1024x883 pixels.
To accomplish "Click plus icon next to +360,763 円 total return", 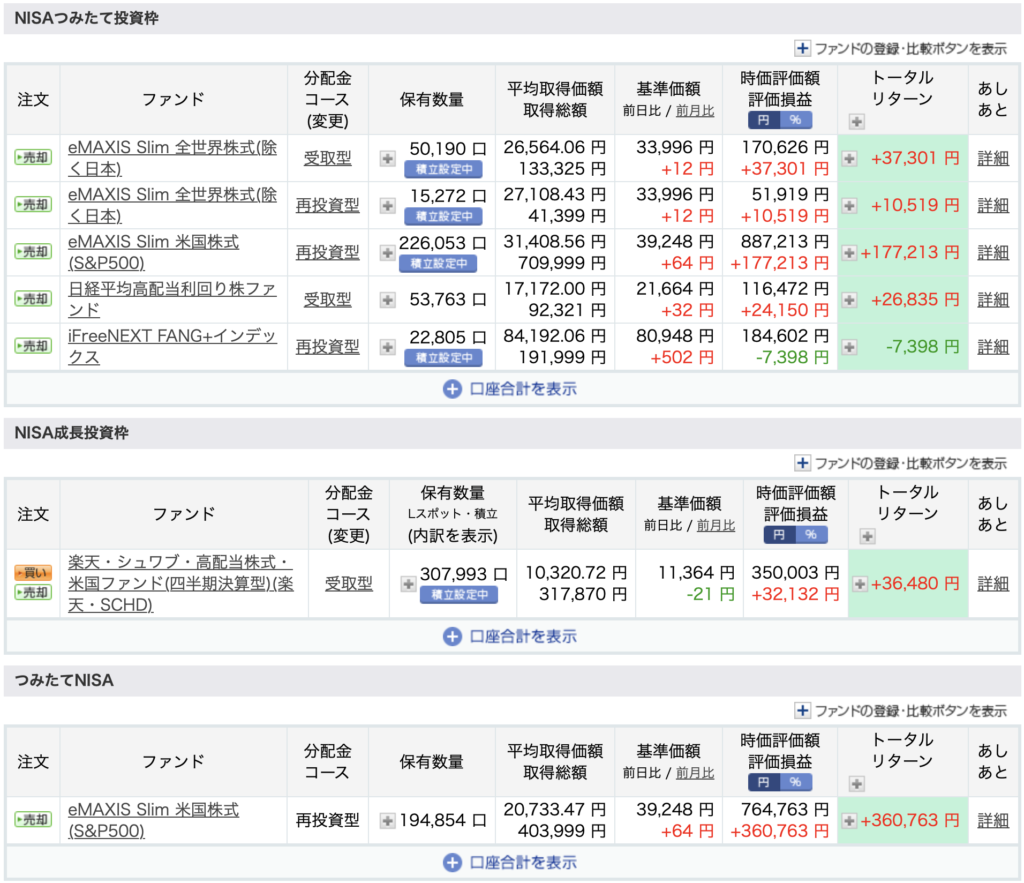I will pyautogui.click(x=849, y=820).
